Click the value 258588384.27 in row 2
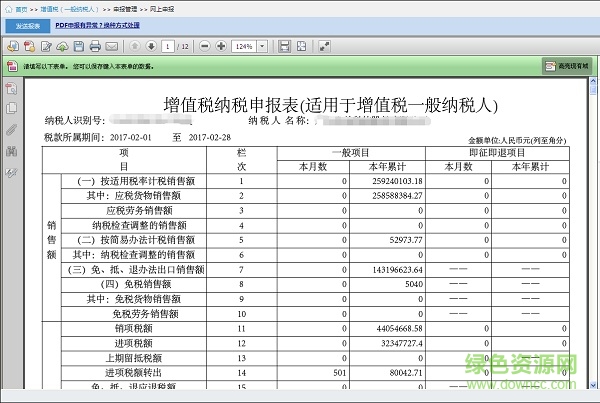600x403 pixels. click(397, 196)
